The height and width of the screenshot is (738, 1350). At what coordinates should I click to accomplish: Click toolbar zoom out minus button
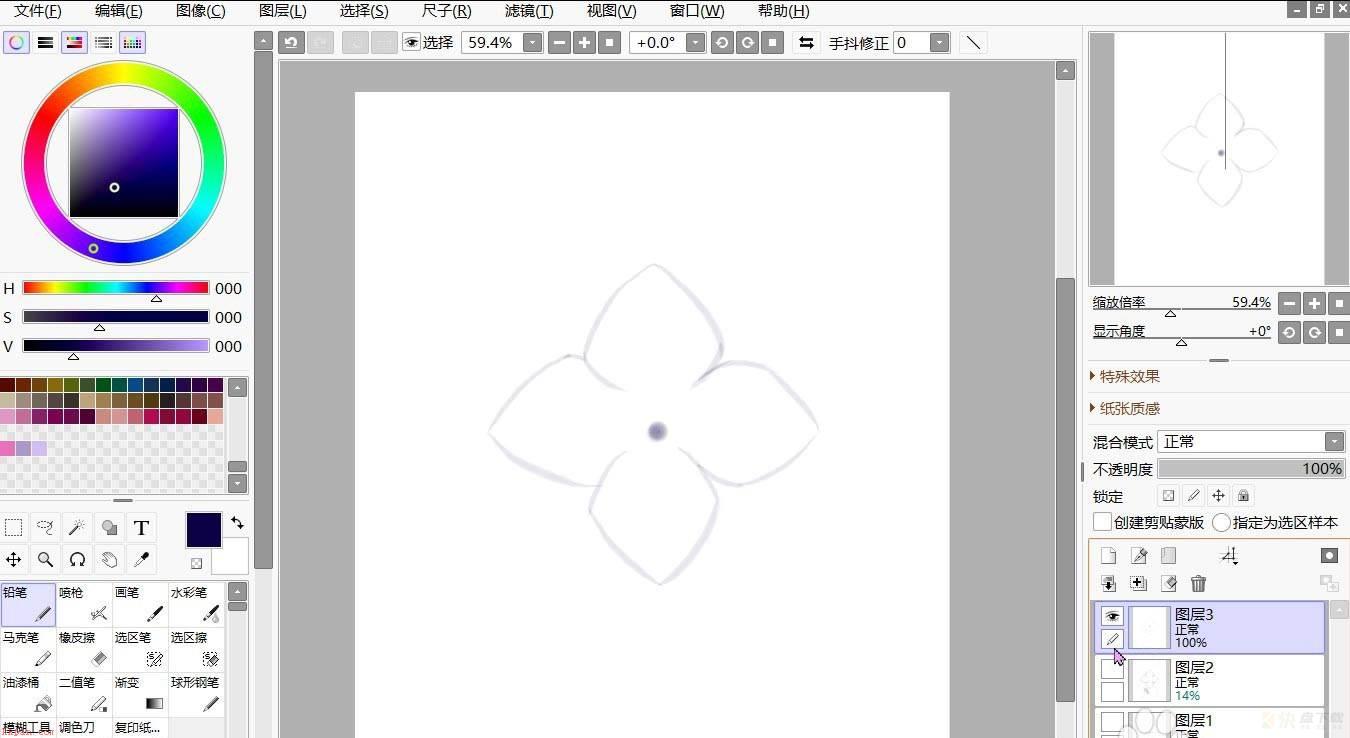[560, 43]
